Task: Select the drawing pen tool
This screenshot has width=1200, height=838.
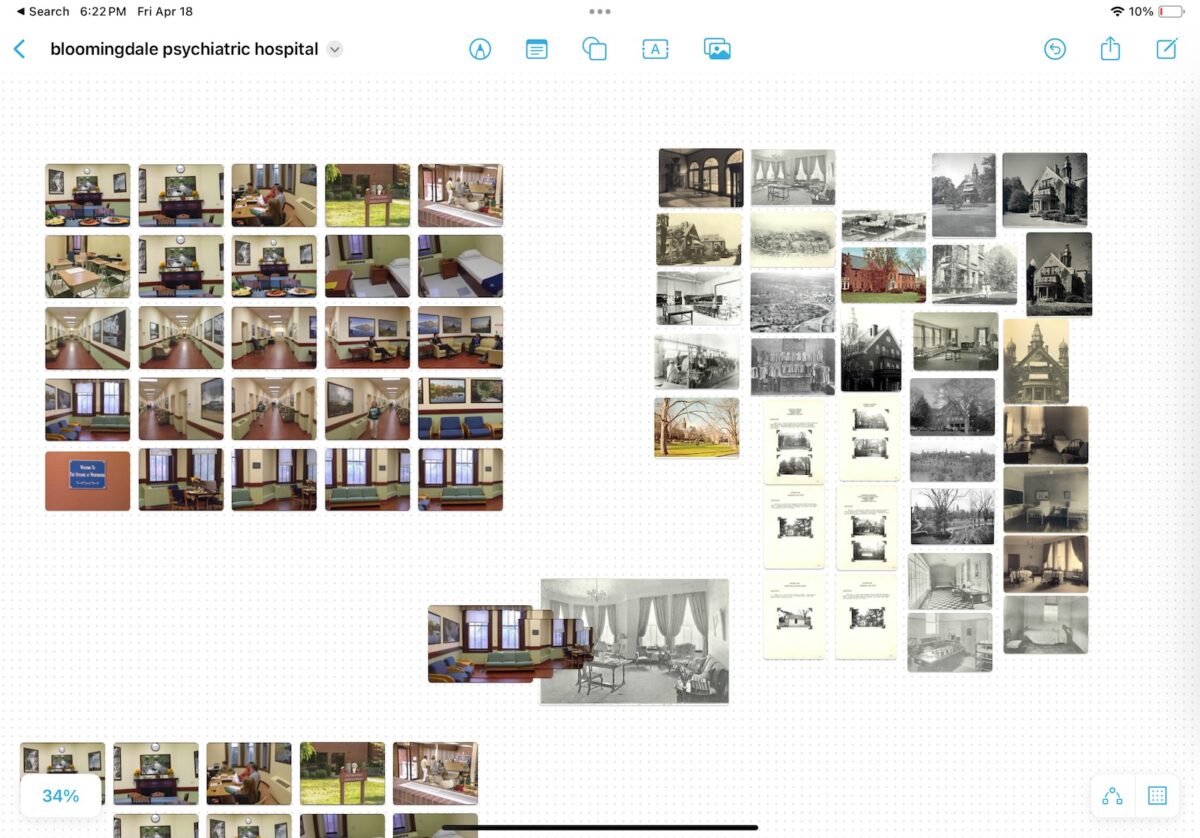Action: point(480,49)
